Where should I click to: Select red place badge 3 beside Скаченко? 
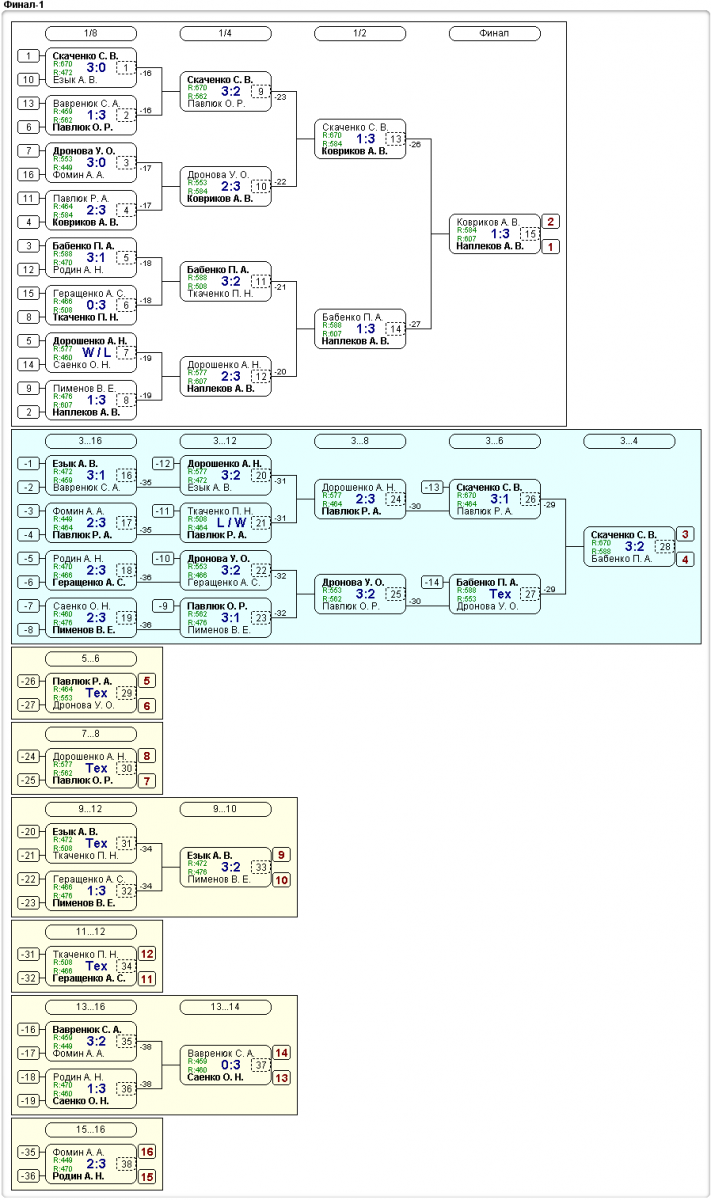(x=686, y=534)
